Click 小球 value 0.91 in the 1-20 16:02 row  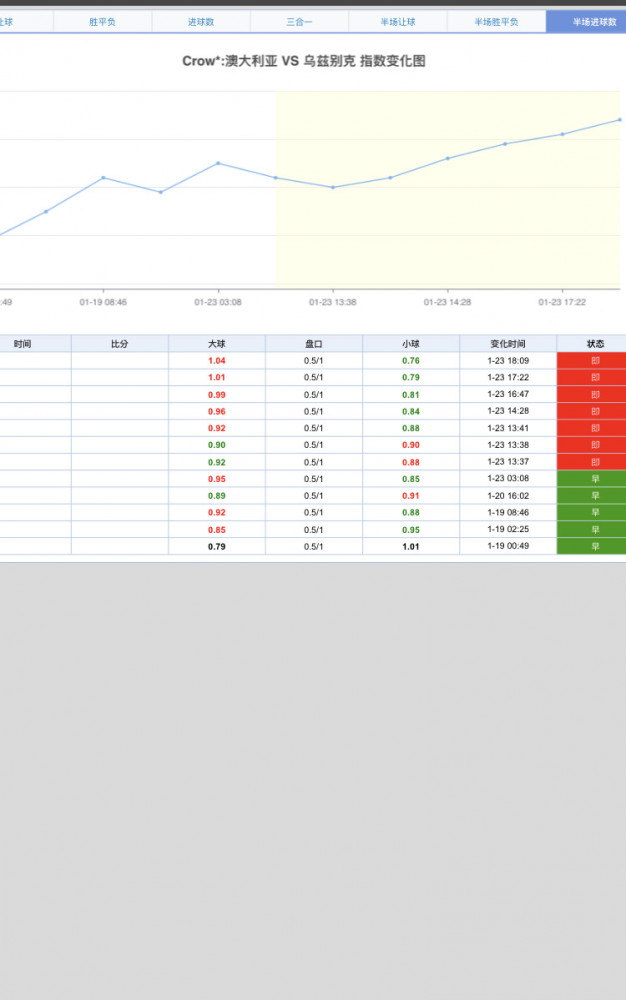(x=411, y=496)
